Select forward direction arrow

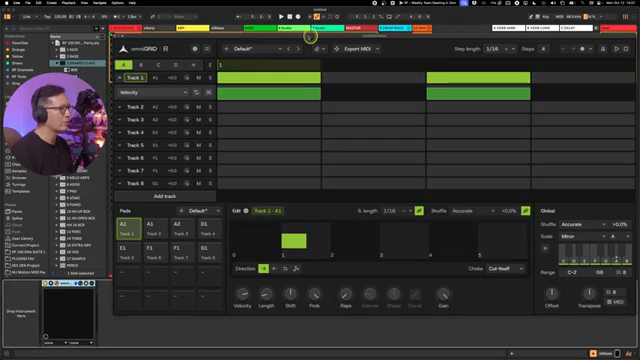click(x=264, y=269)
